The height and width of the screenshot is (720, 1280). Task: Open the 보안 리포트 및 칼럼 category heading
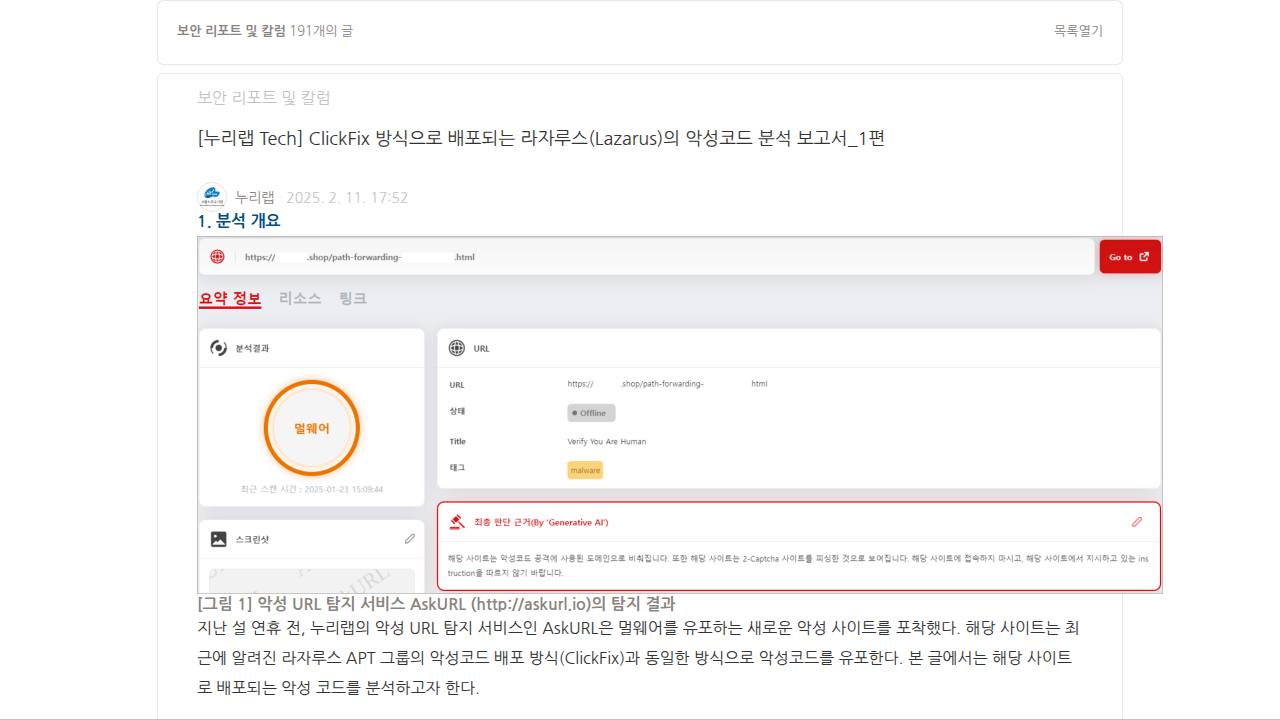pos(231,31)
